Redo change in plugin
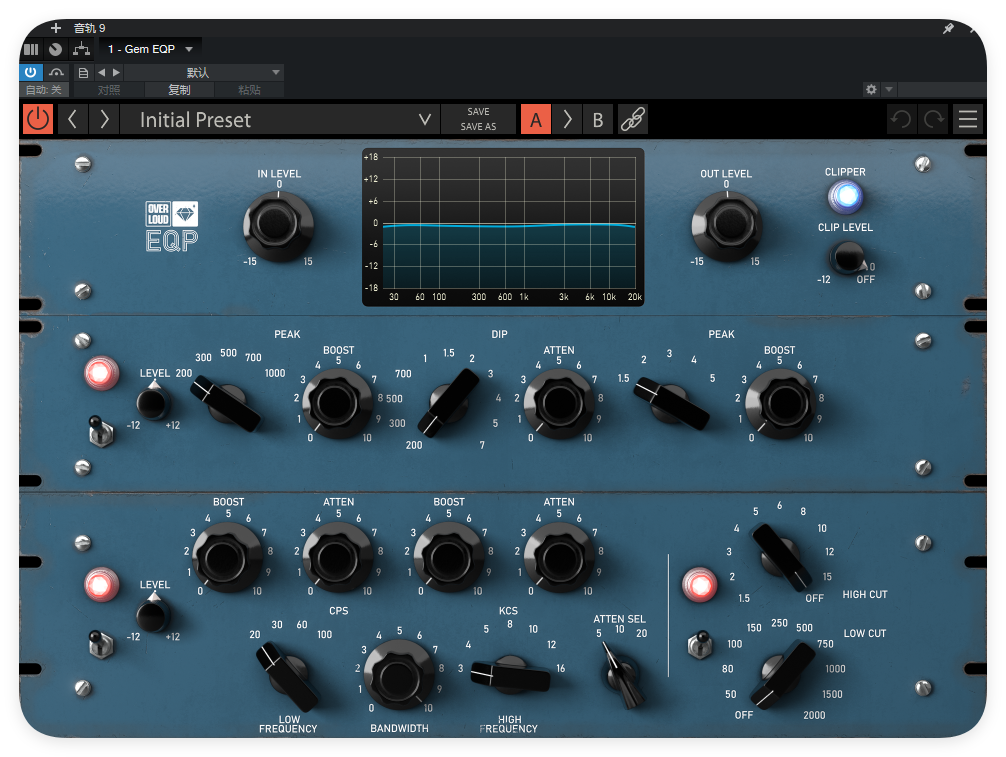The width and height of the screenshot is (1006, 757). pyautogui.click(x=934, y=119)
